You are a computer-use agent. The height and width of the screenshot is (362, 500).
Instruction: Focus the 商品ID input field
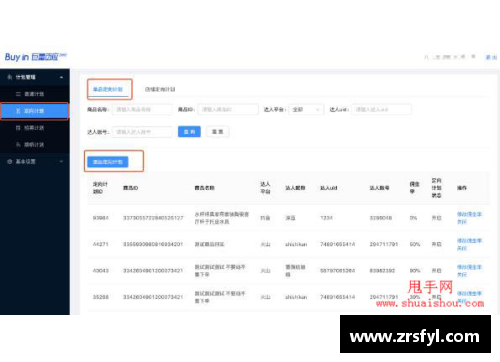(228, 109)
